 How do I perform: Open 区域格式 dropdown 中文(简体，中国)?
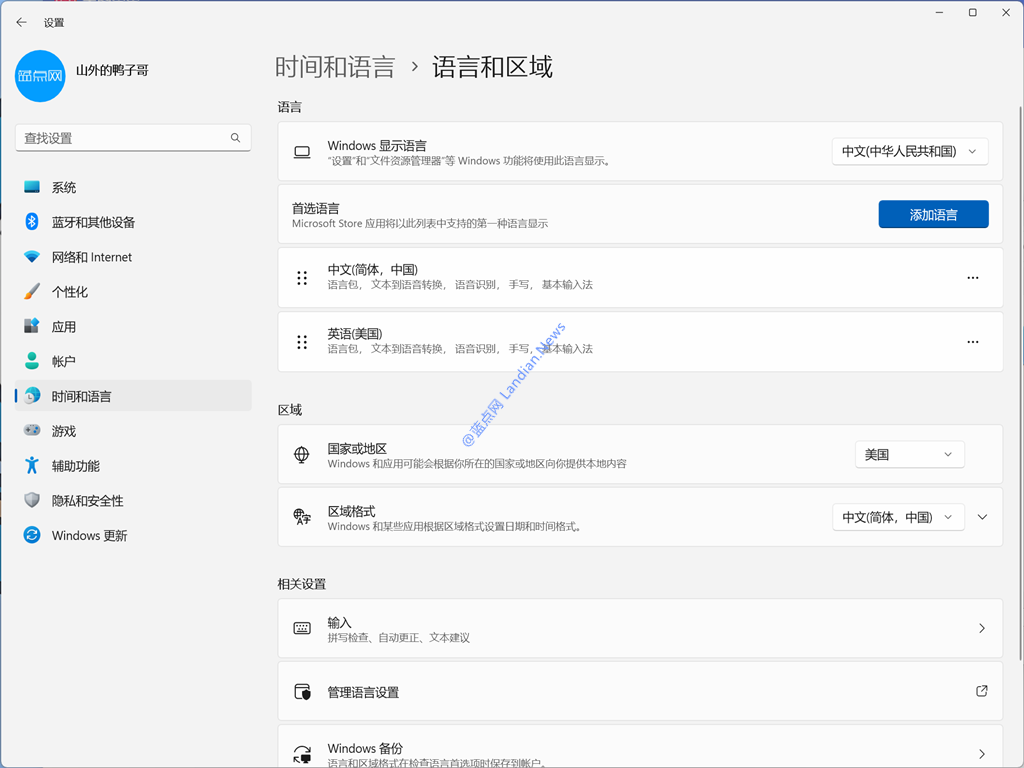898,517
